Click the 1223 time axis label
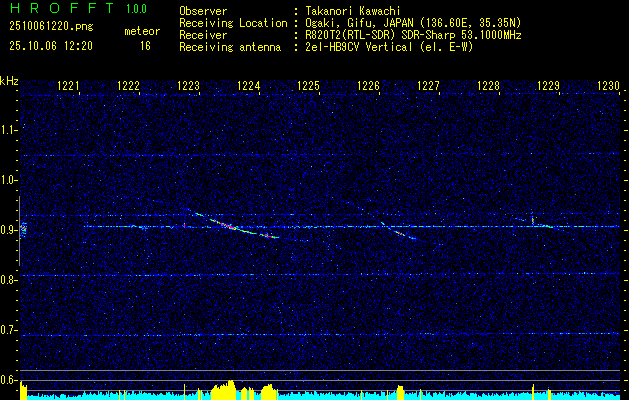The width and height of the screenshot is (629, 400). point(189,86)
